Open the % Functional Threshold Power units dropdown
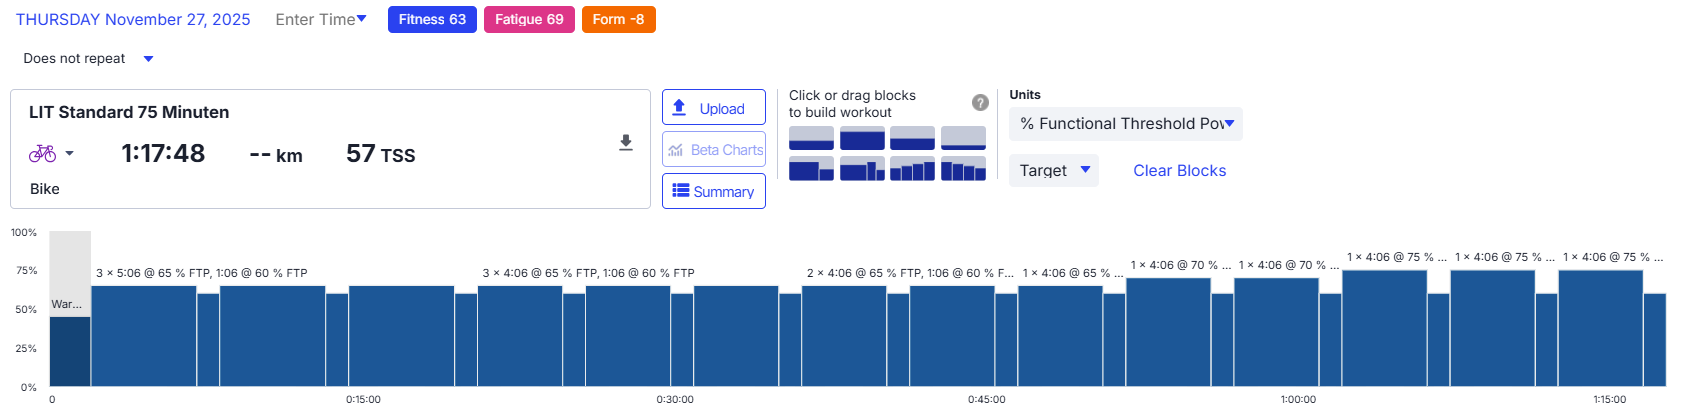The image size is (1693, 412). 1126,124
